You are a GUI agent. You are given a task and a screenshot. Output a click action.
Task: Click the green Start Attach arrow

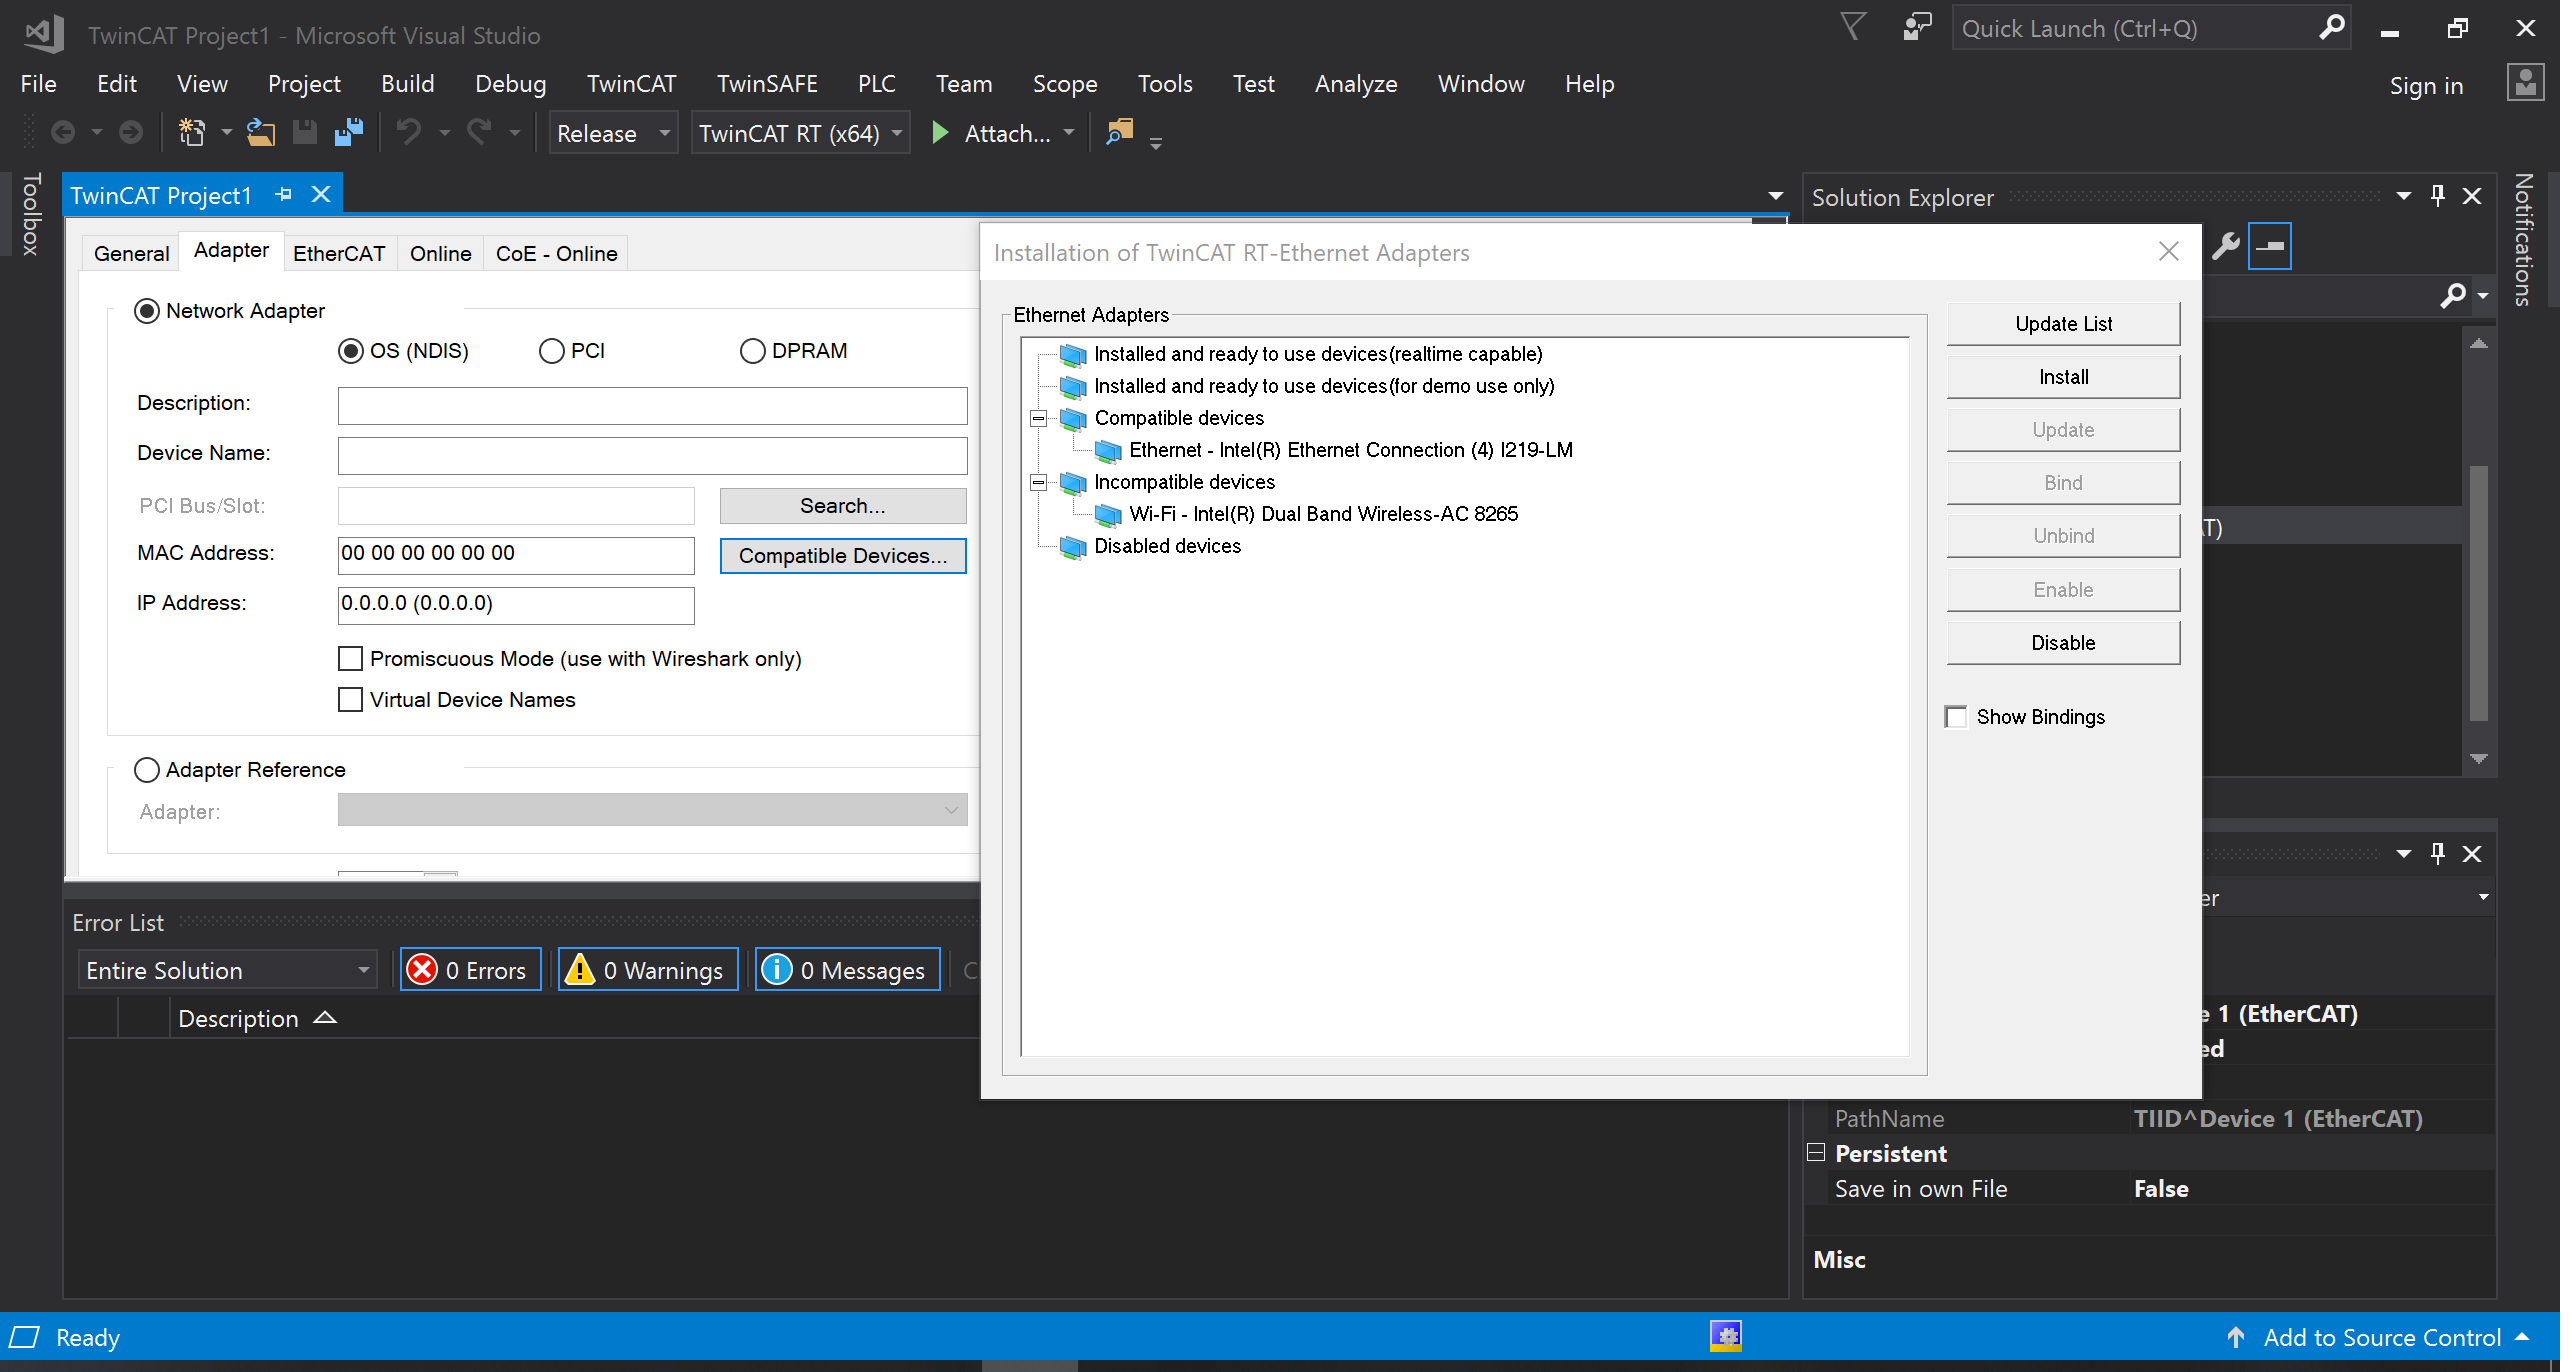coord(940,132)
